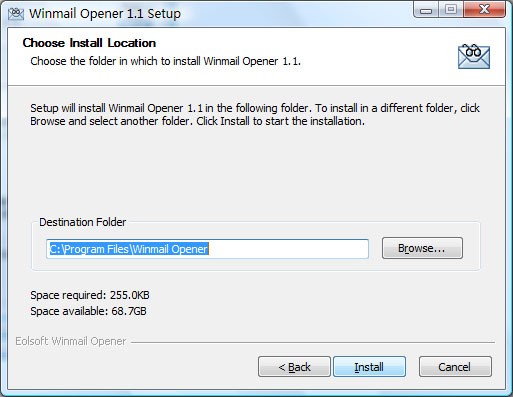This screenshot has width=513, height=397.
Task: Close the setup wizard with the X
Action: [x=484, y=9]
